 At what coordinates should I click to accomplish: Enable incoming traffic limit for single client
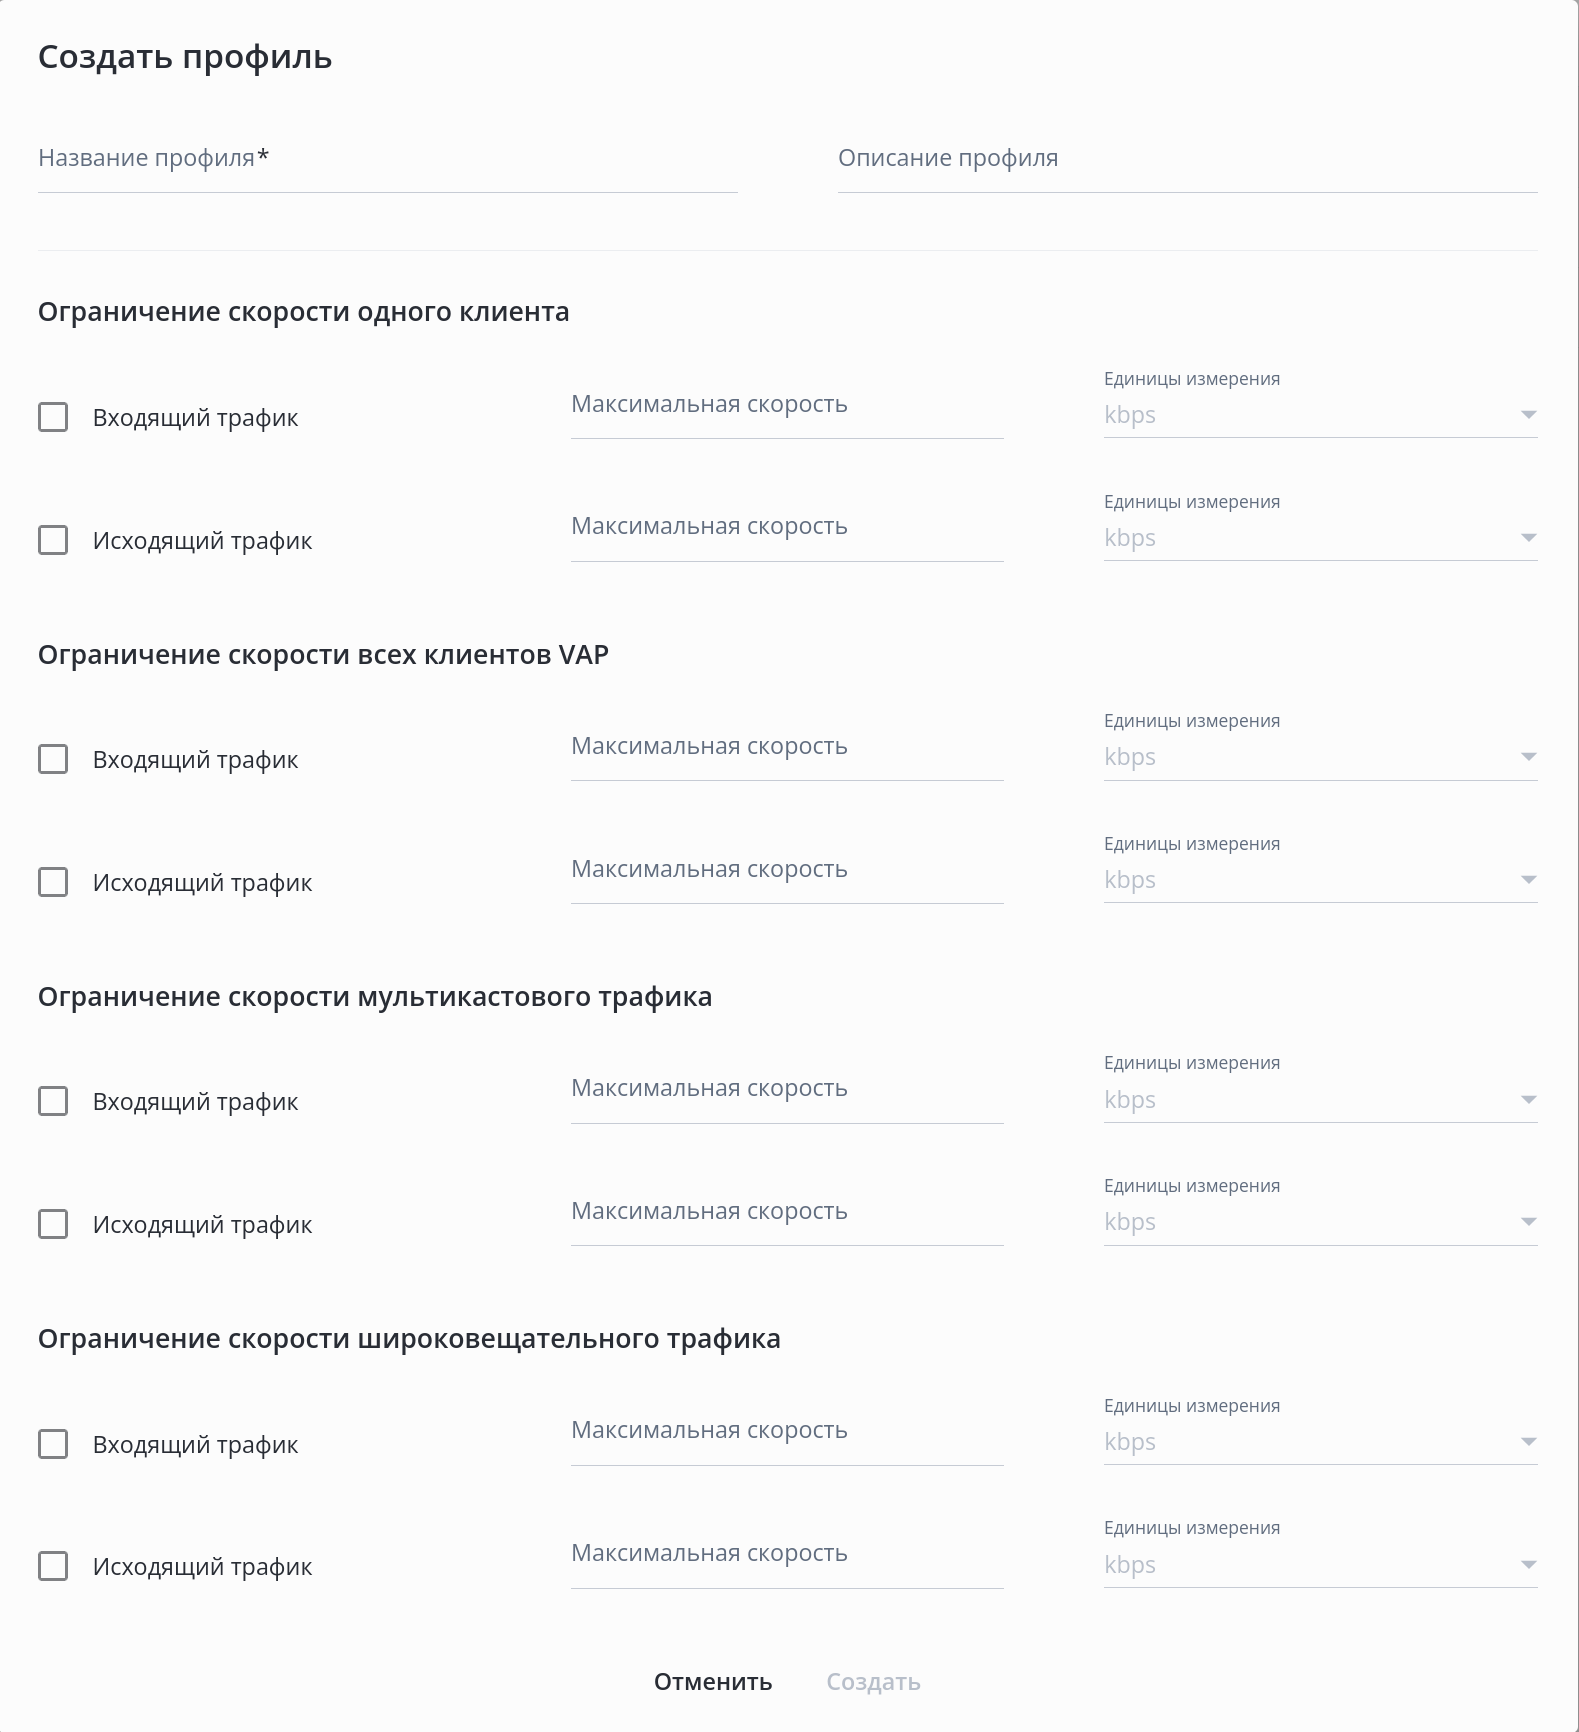pos(53,417)
